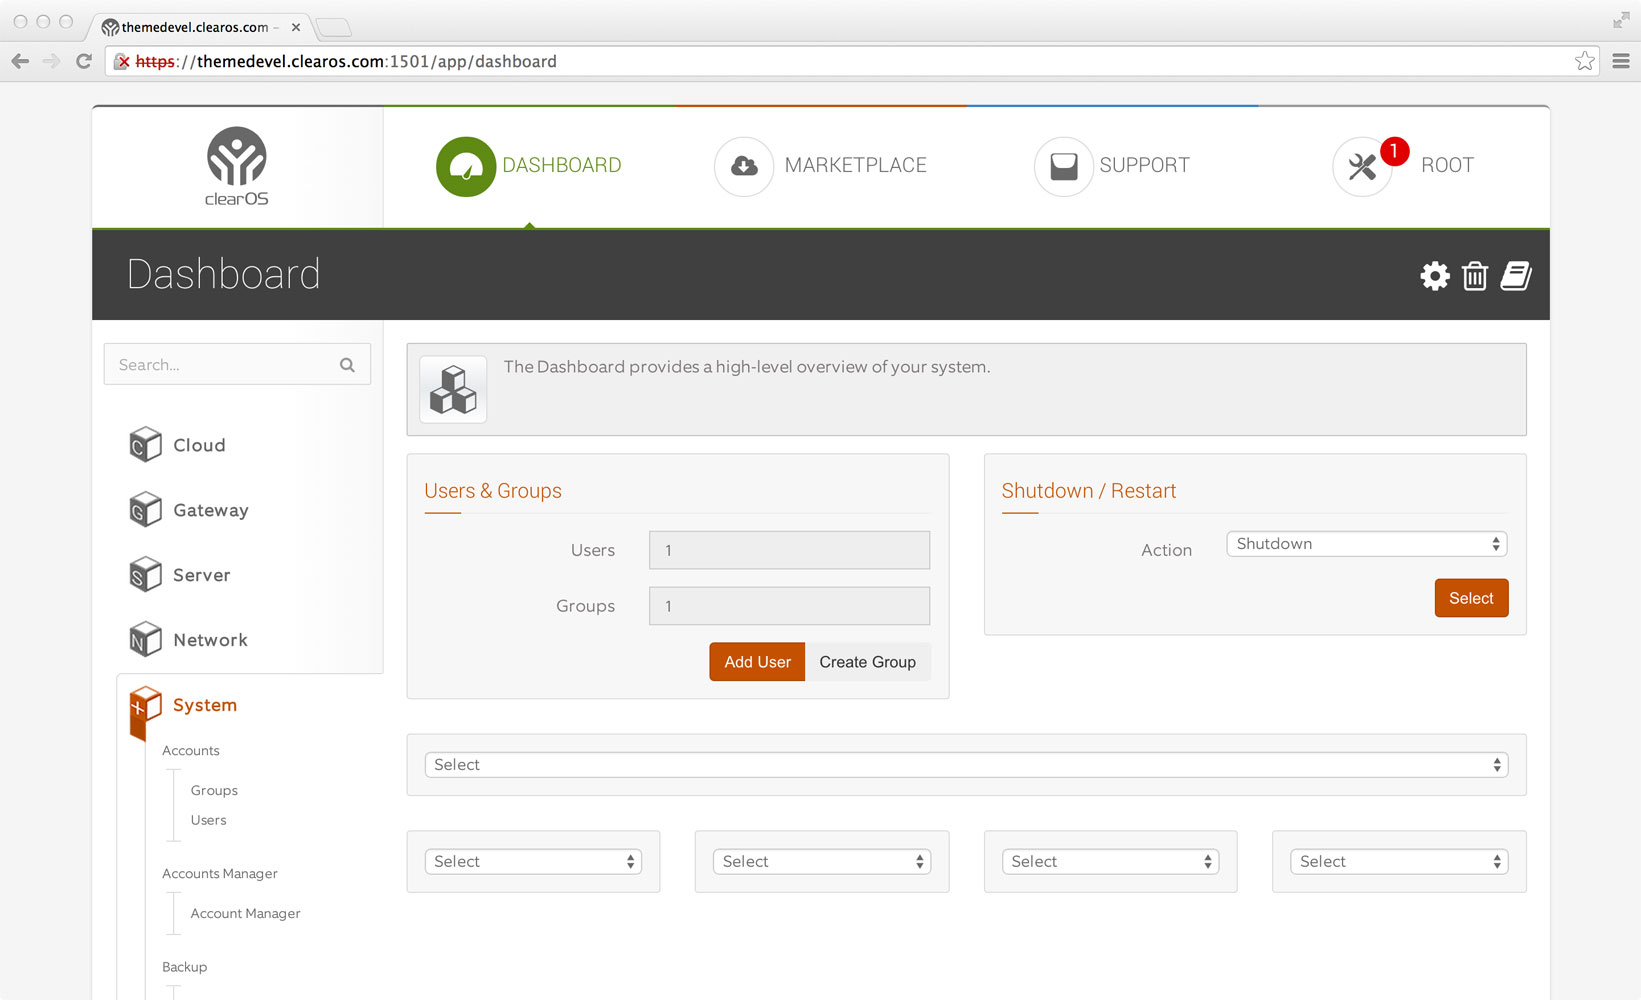
Task: Click the Backup section label
Action: click(x=184, y=967)
